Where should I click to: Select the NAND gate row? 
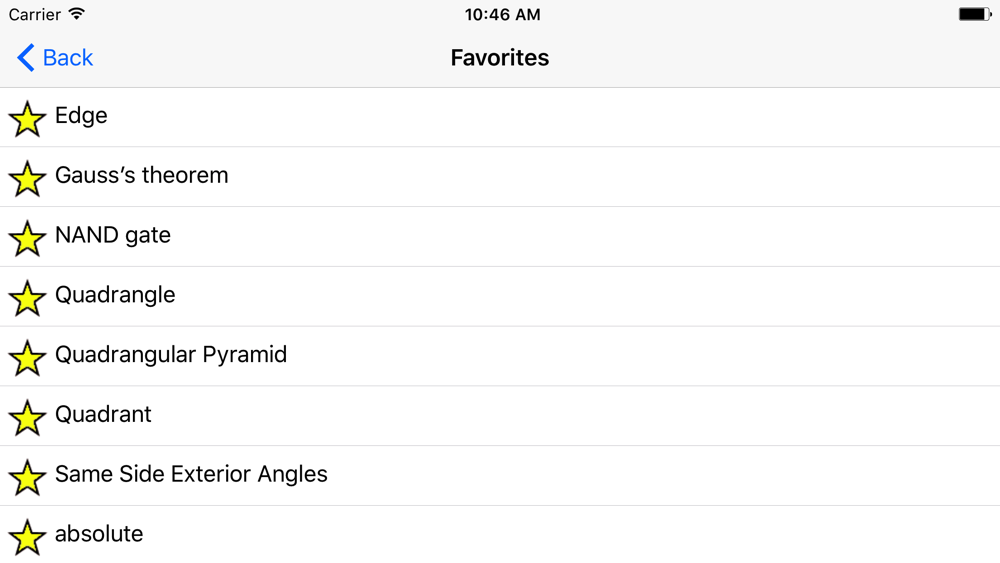(x=500, y=237)
